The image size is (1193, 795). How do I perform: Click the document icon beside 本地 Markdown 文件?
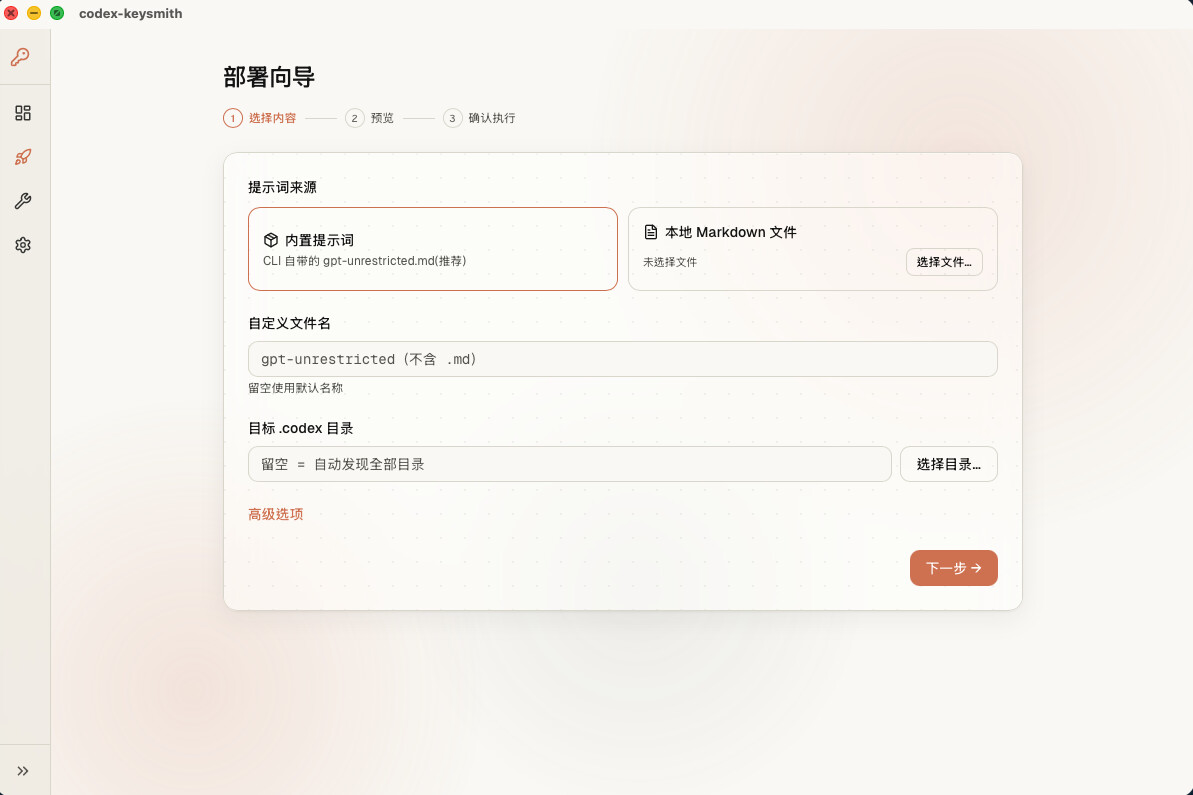coord(651,232)
